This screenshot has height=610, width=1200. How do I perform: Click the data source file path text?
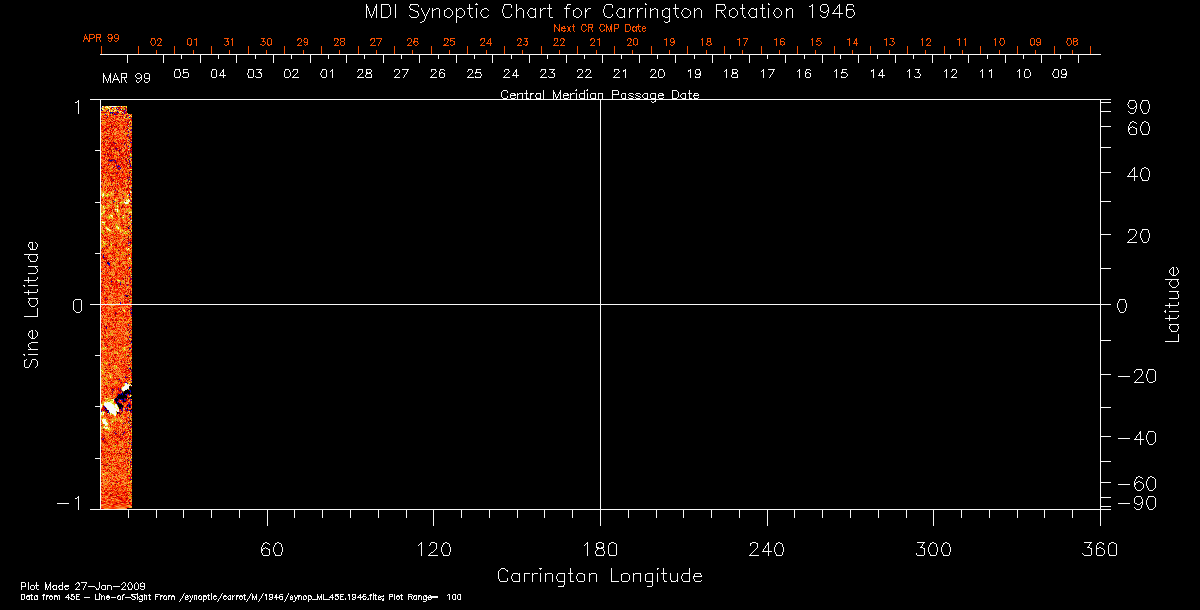click(240, 597)
